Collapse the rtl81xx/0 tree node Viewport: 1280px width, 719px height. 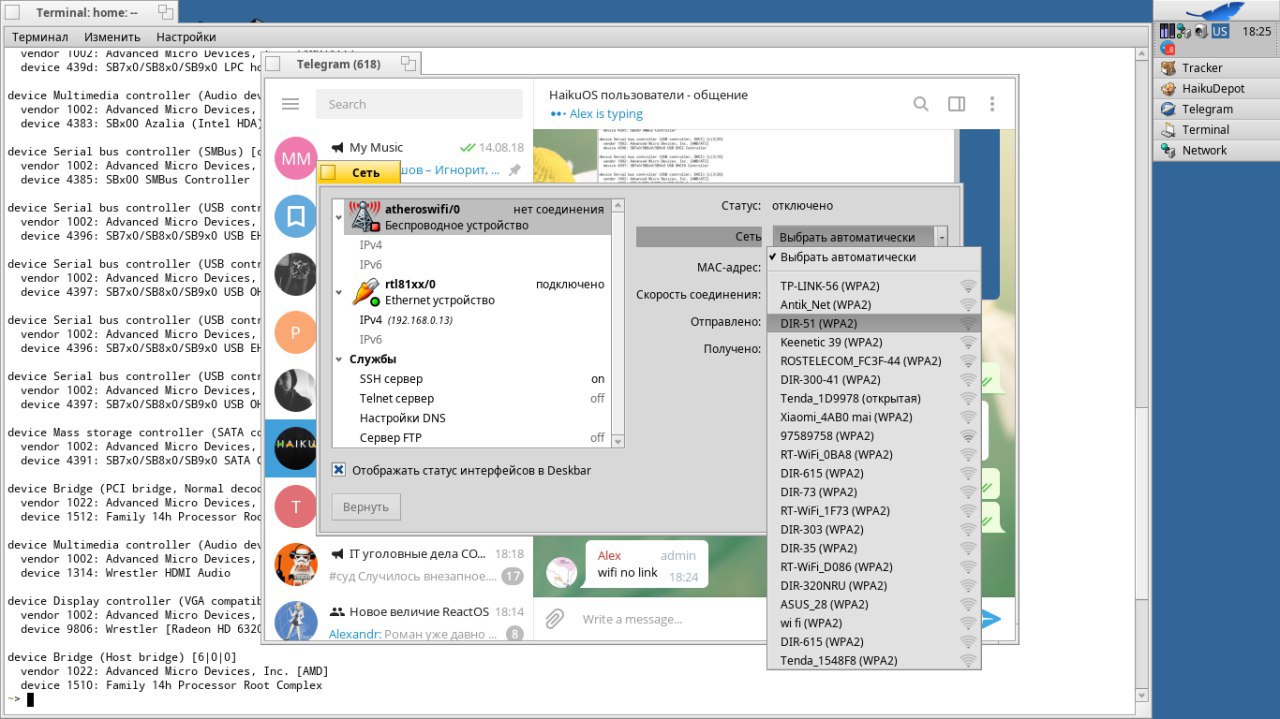pos(339,292)
